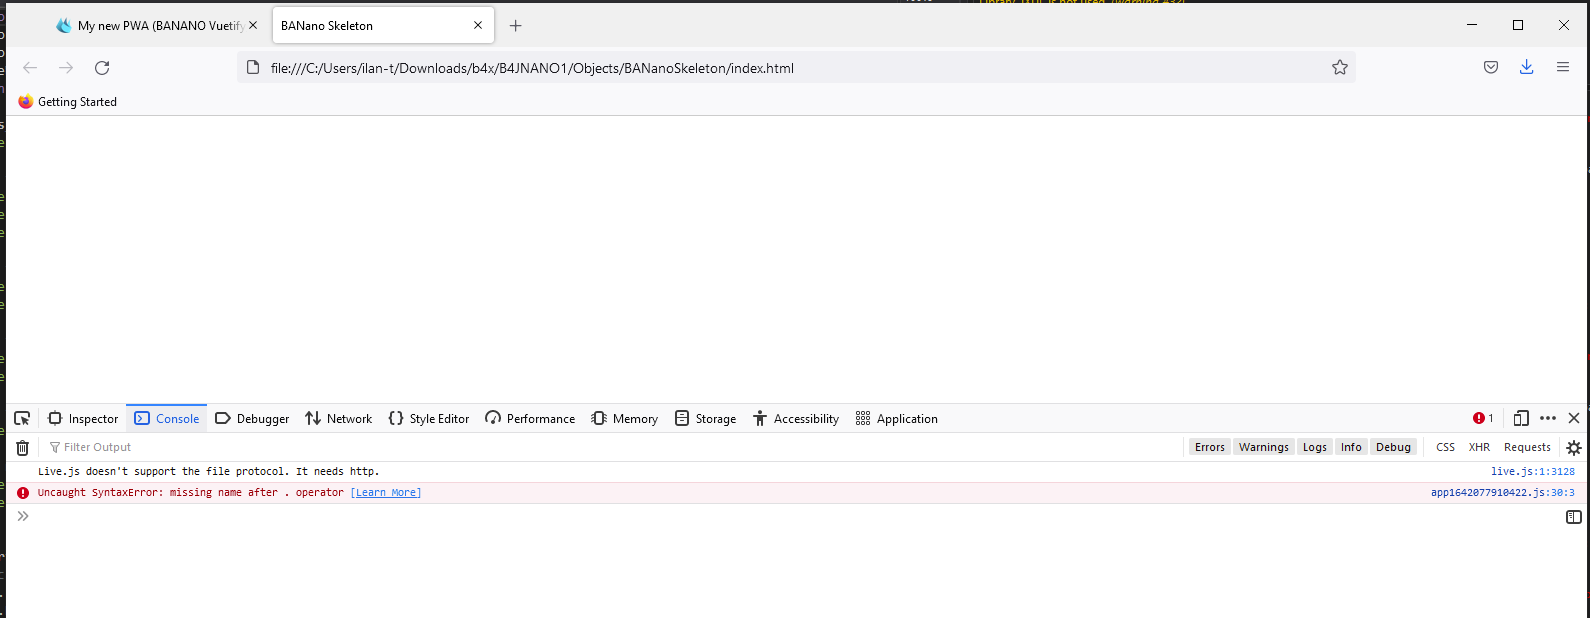Toggle the Warnings filter
Screen dimensions: 1590x618
pyautogui.click(x=1264, y=447)
